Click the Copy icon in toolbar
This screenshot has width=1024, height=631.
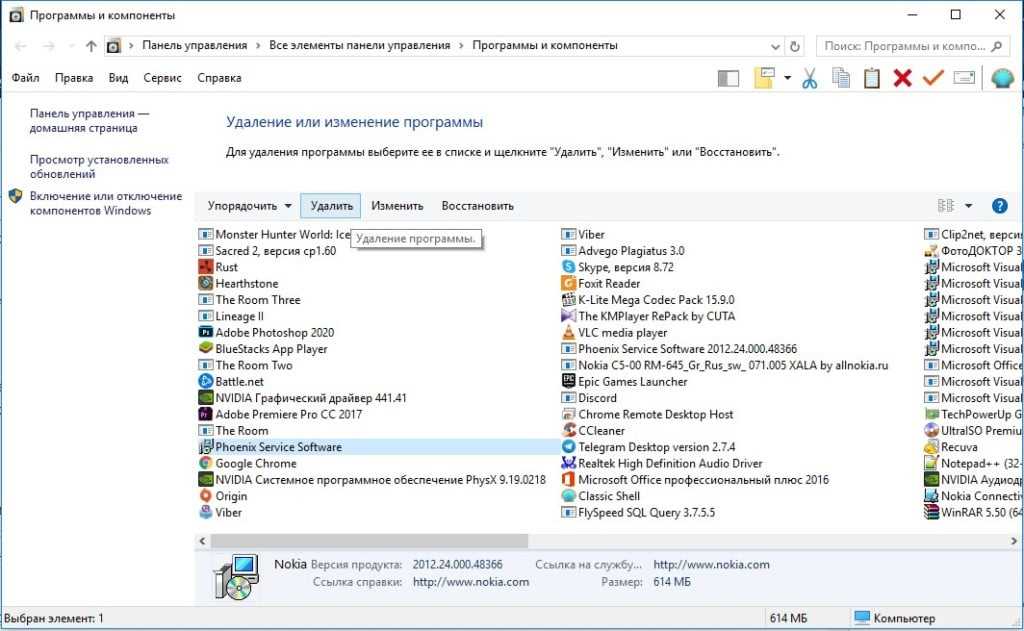[x=840, y=78]
